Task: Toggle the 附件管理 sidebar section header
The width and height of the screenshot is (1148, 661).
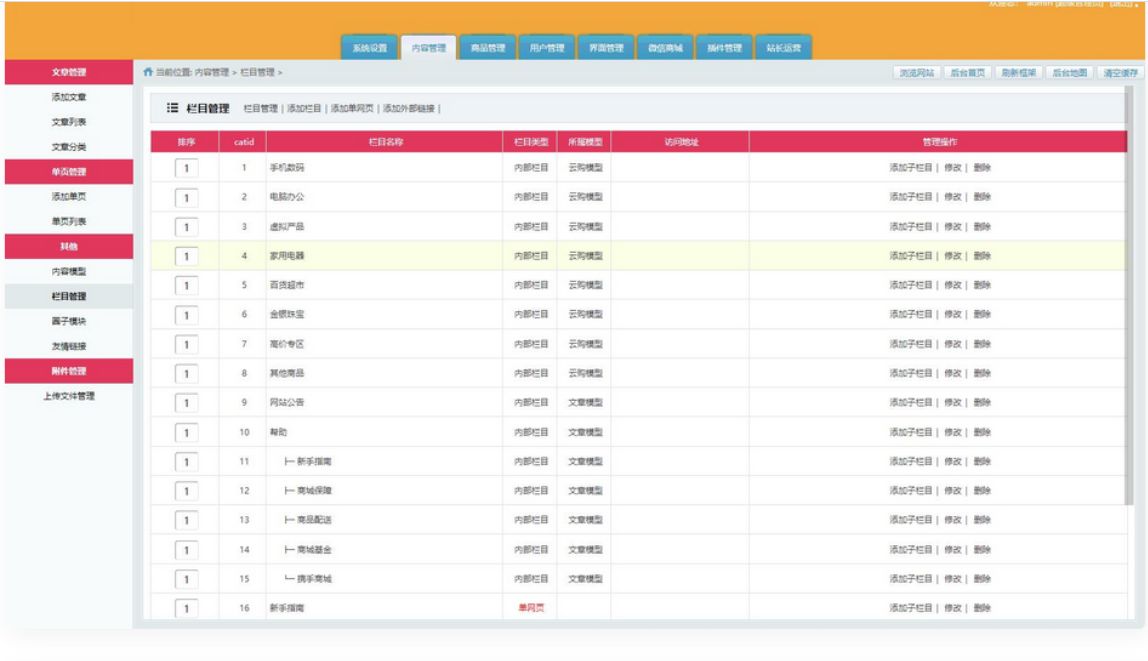Action: (x=69, y=371)
